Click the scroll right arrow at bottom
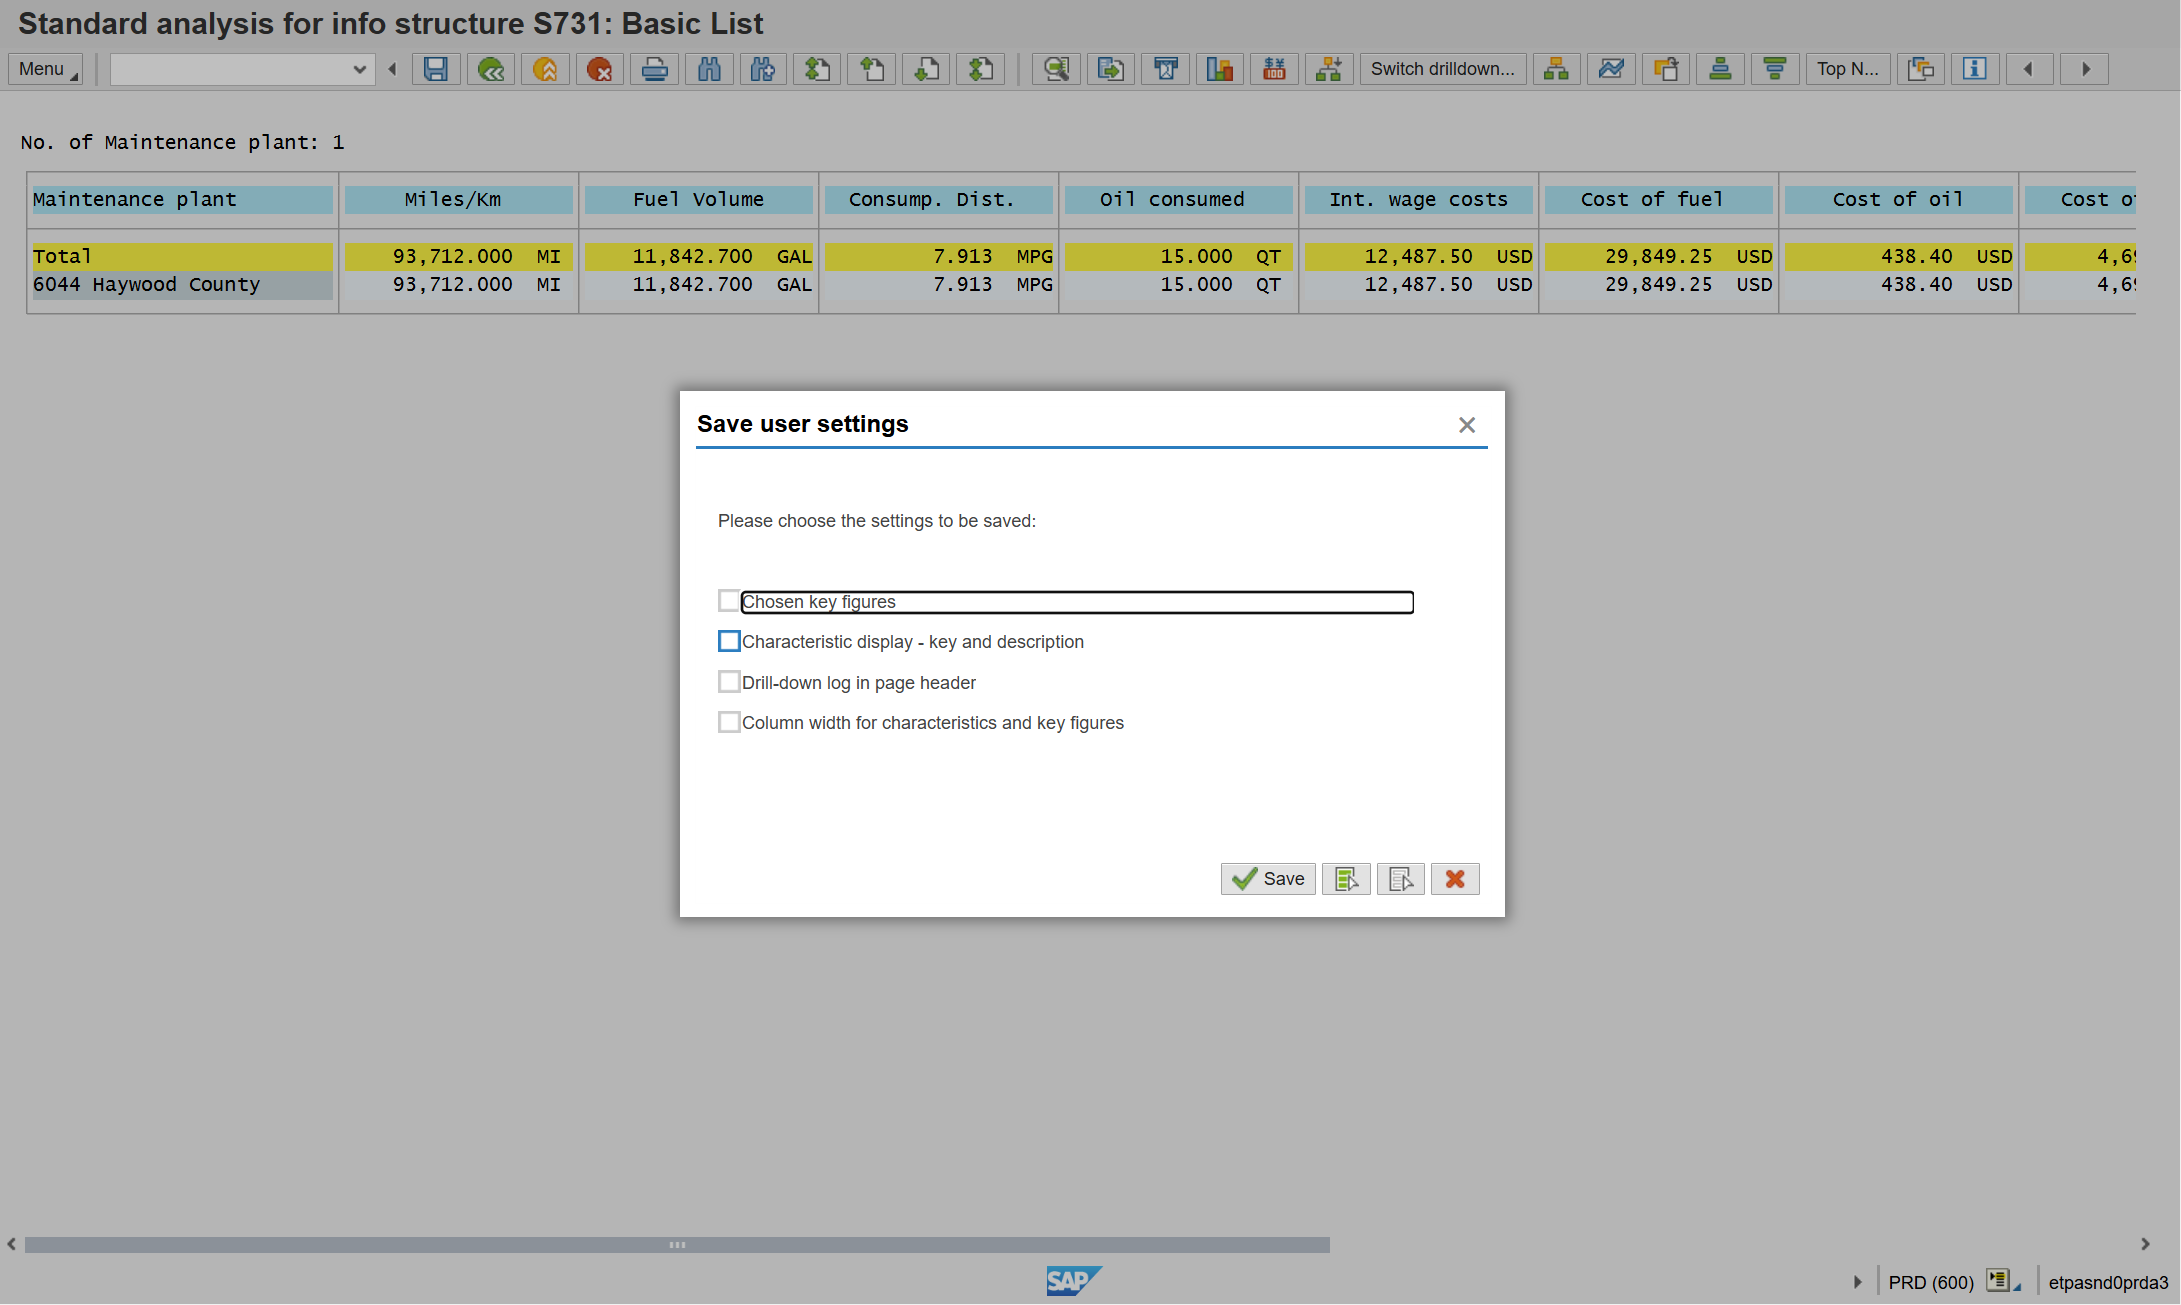 click(x=2145, y=1245)
